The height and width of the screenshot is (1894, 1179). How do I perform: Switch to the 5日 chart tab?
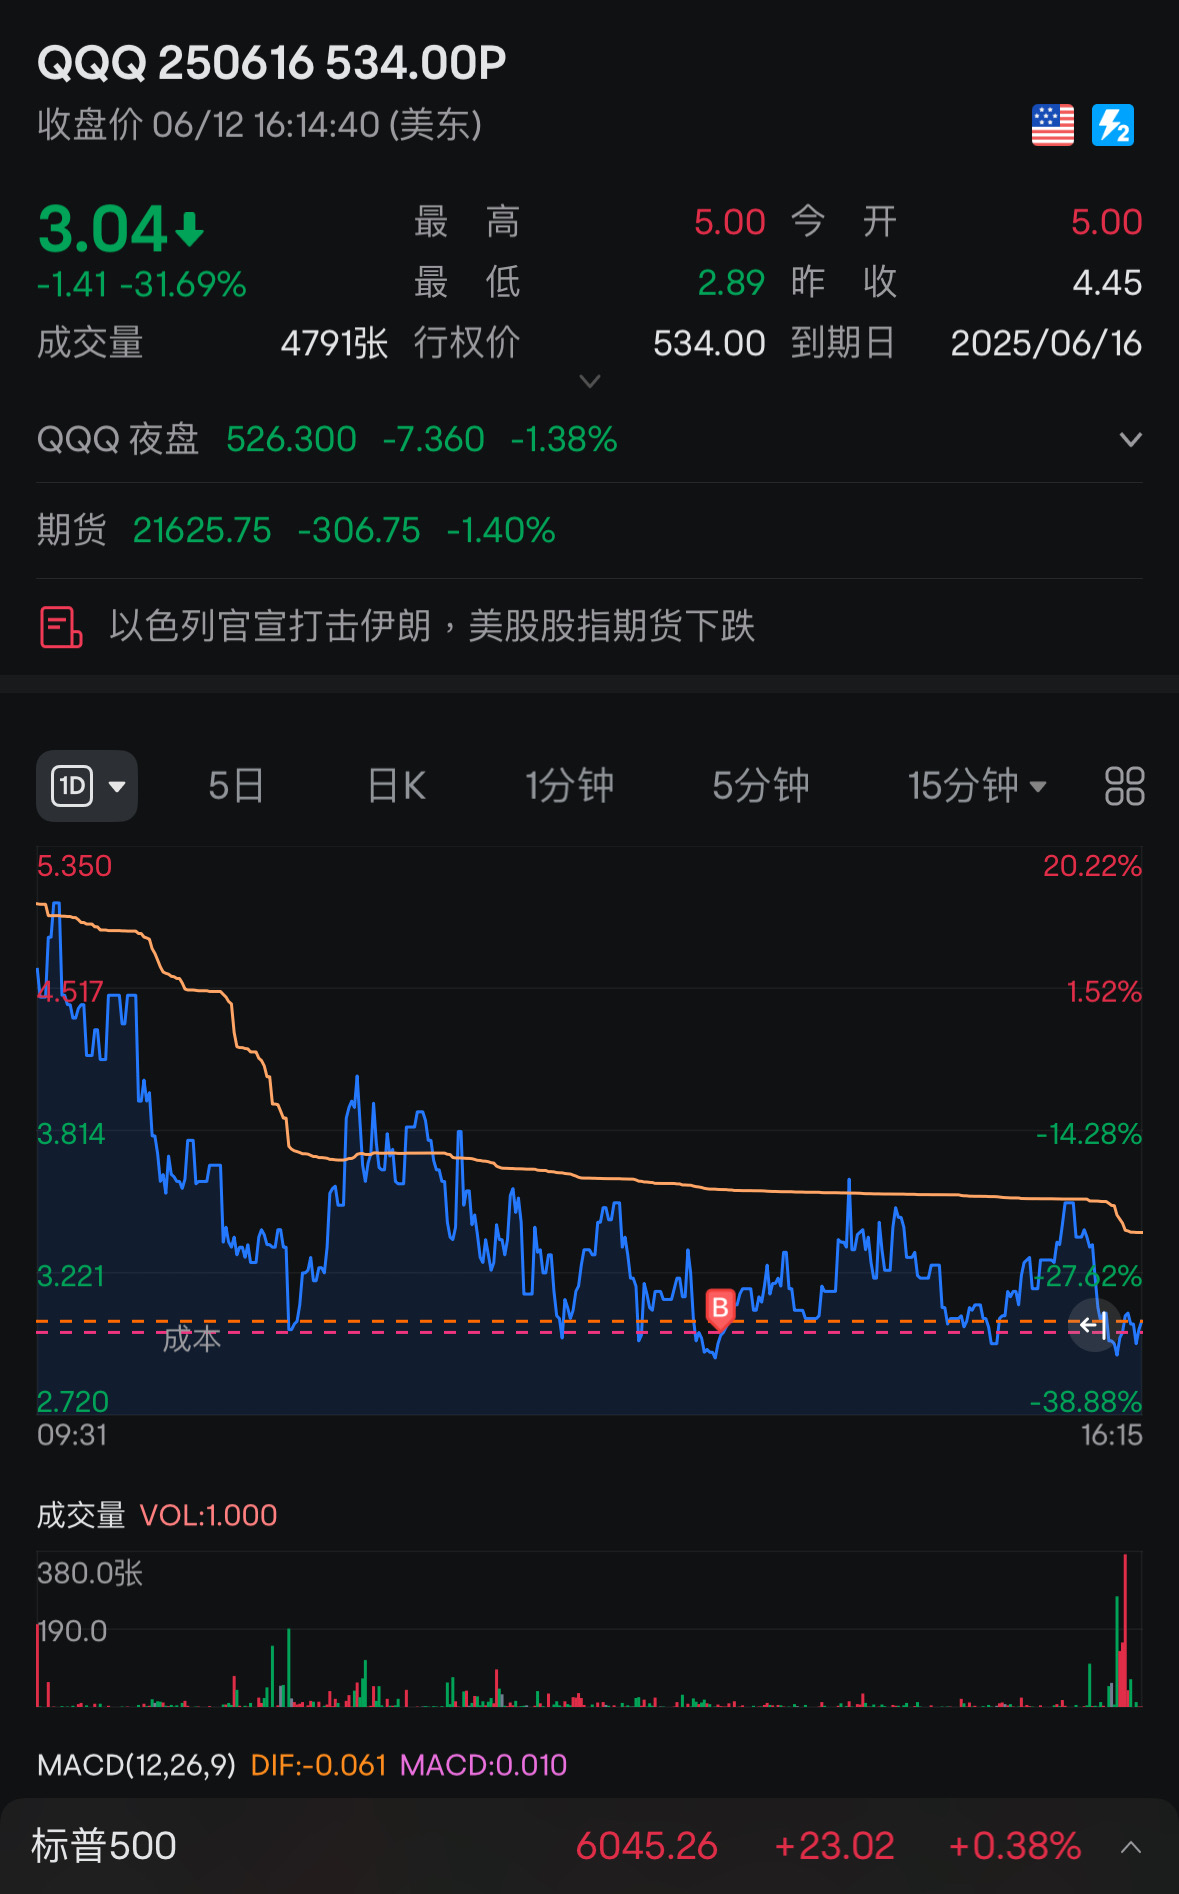point(236,786)
